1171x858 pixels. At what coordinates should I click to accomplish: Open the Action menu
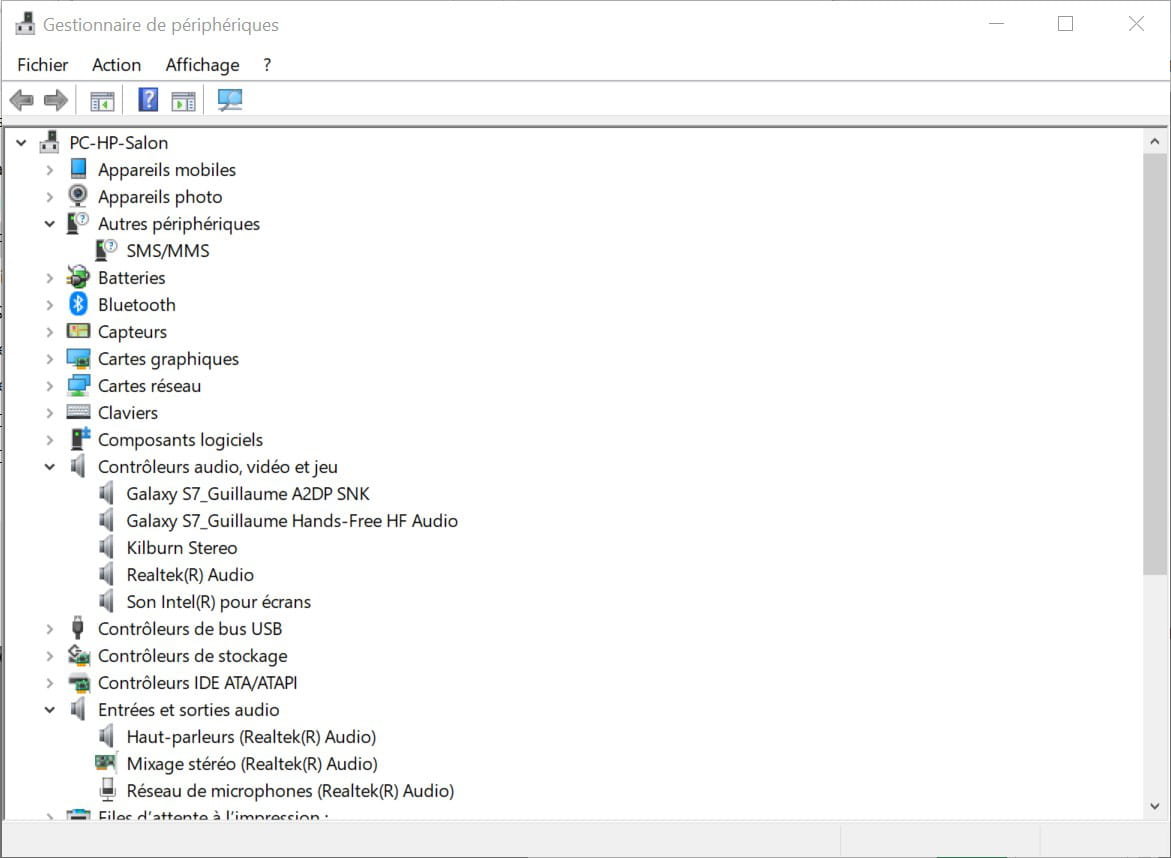coord(117,65)
